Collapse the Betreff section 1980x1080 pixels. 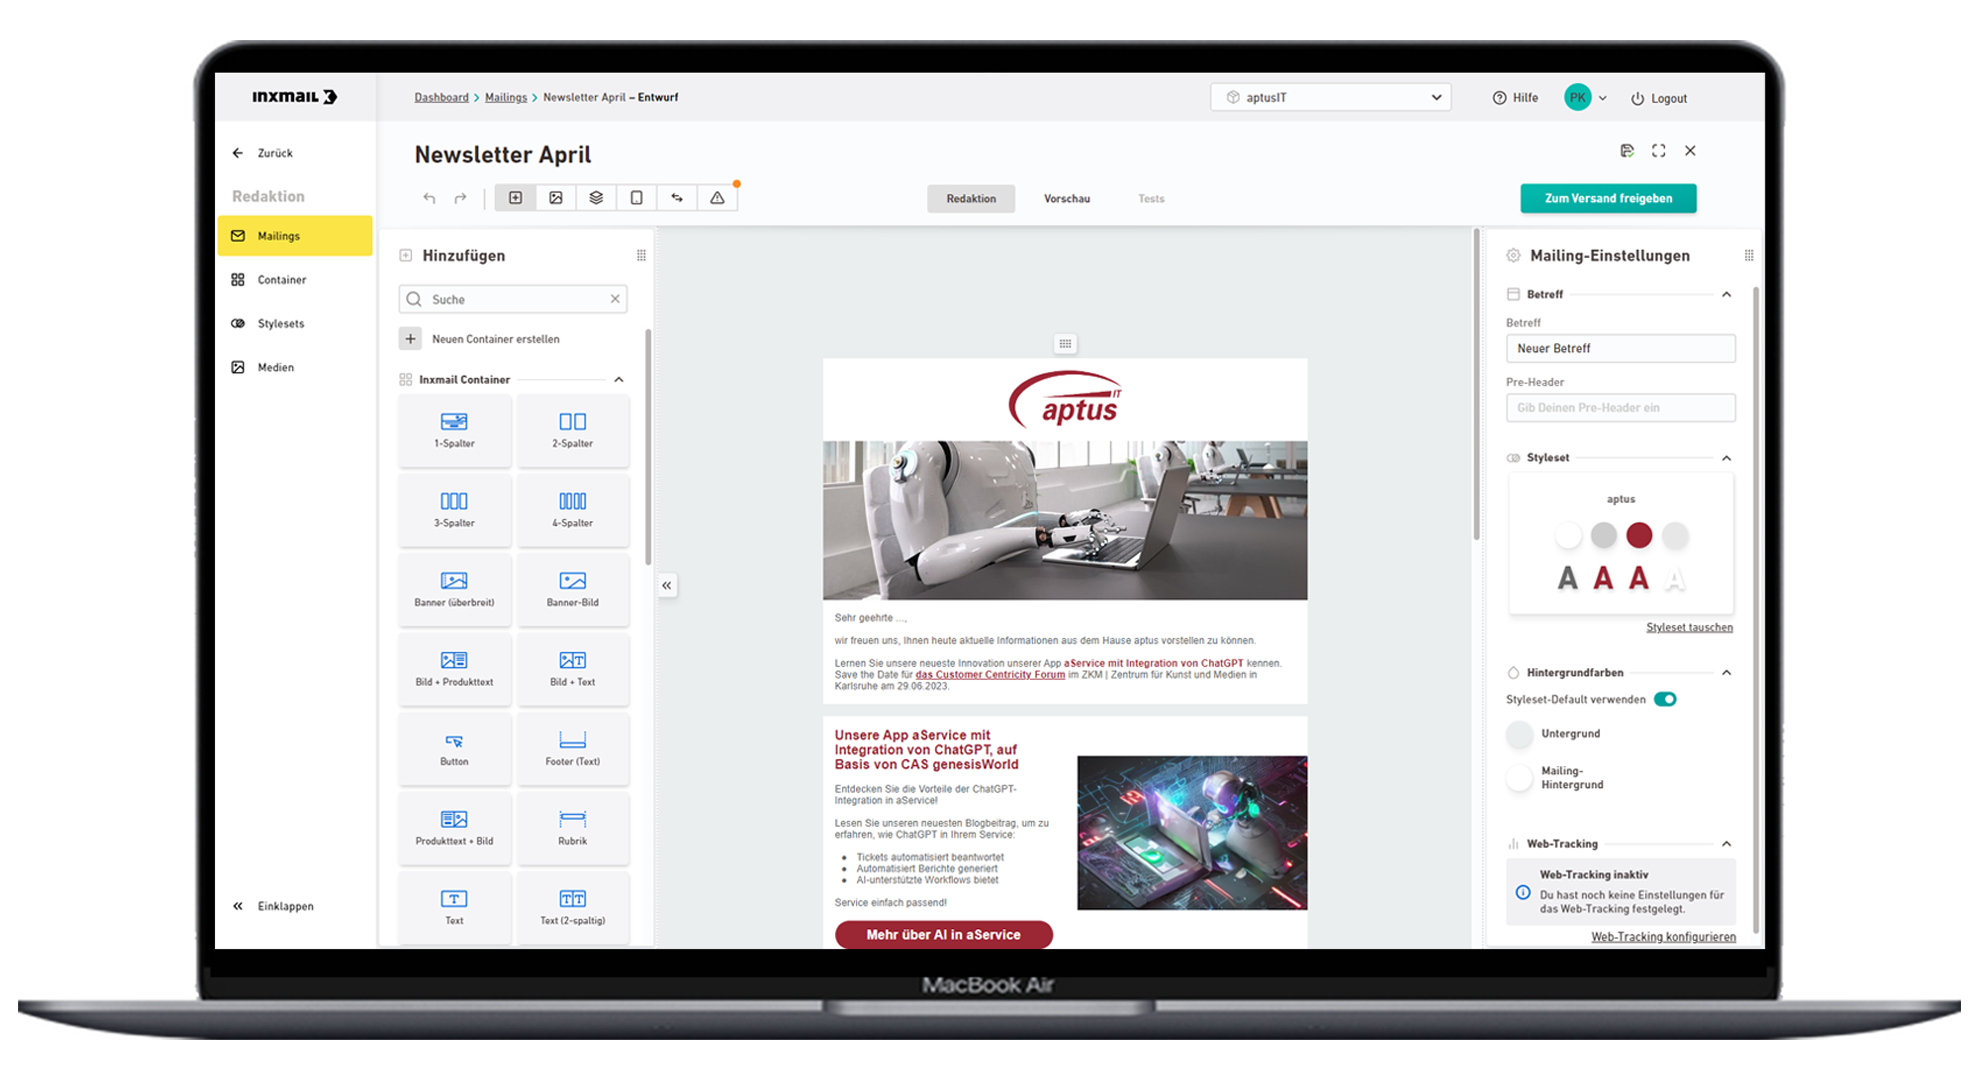click(x=1727, y=294)
